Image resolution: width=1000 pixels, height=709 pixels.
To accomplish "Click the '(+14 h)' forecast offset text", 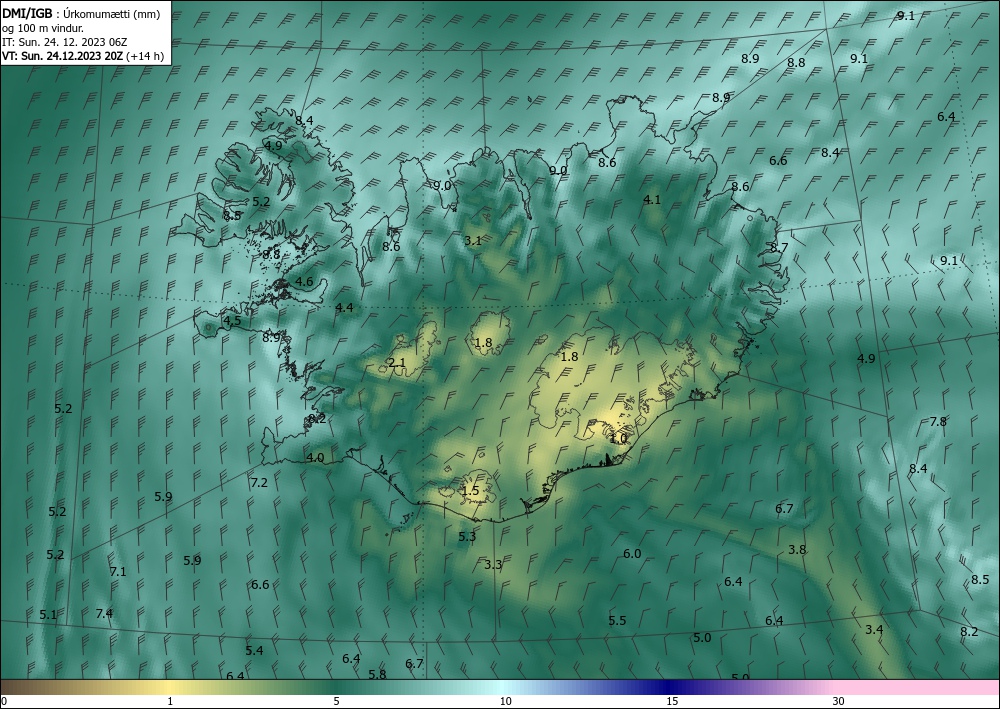I will point(145,56).
